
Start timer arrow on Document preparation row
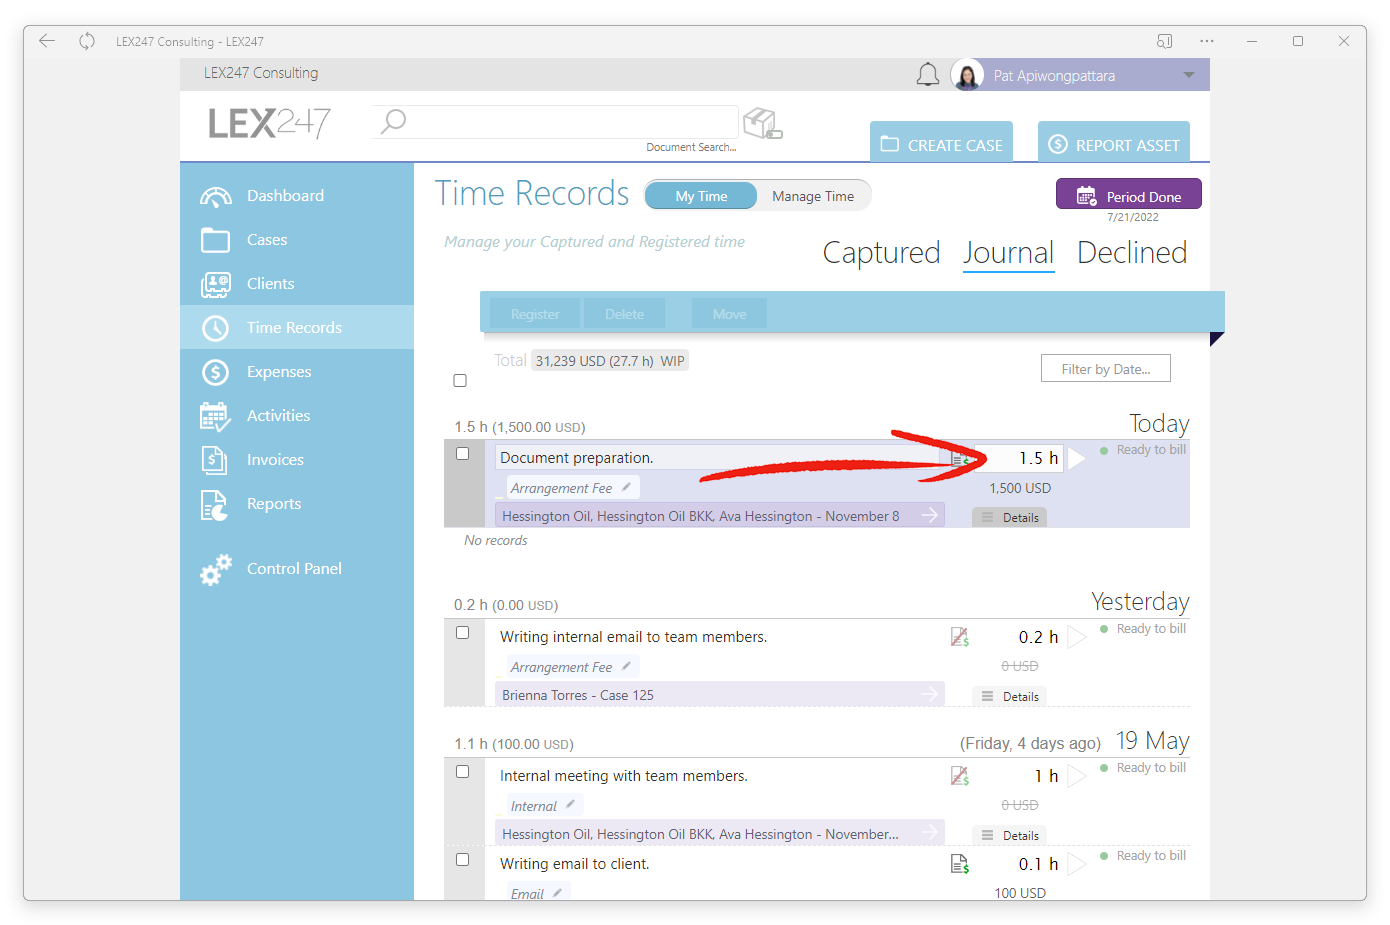tap(1076, 458)
